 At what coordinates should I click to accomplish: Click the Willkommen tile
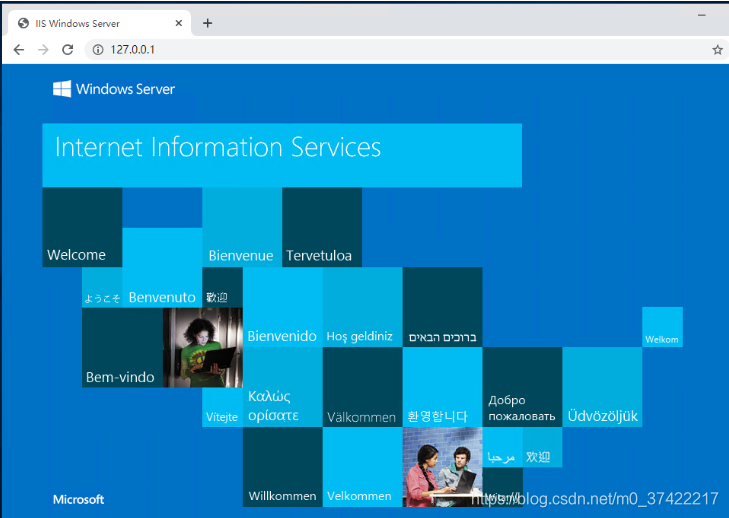click(283, 467)
